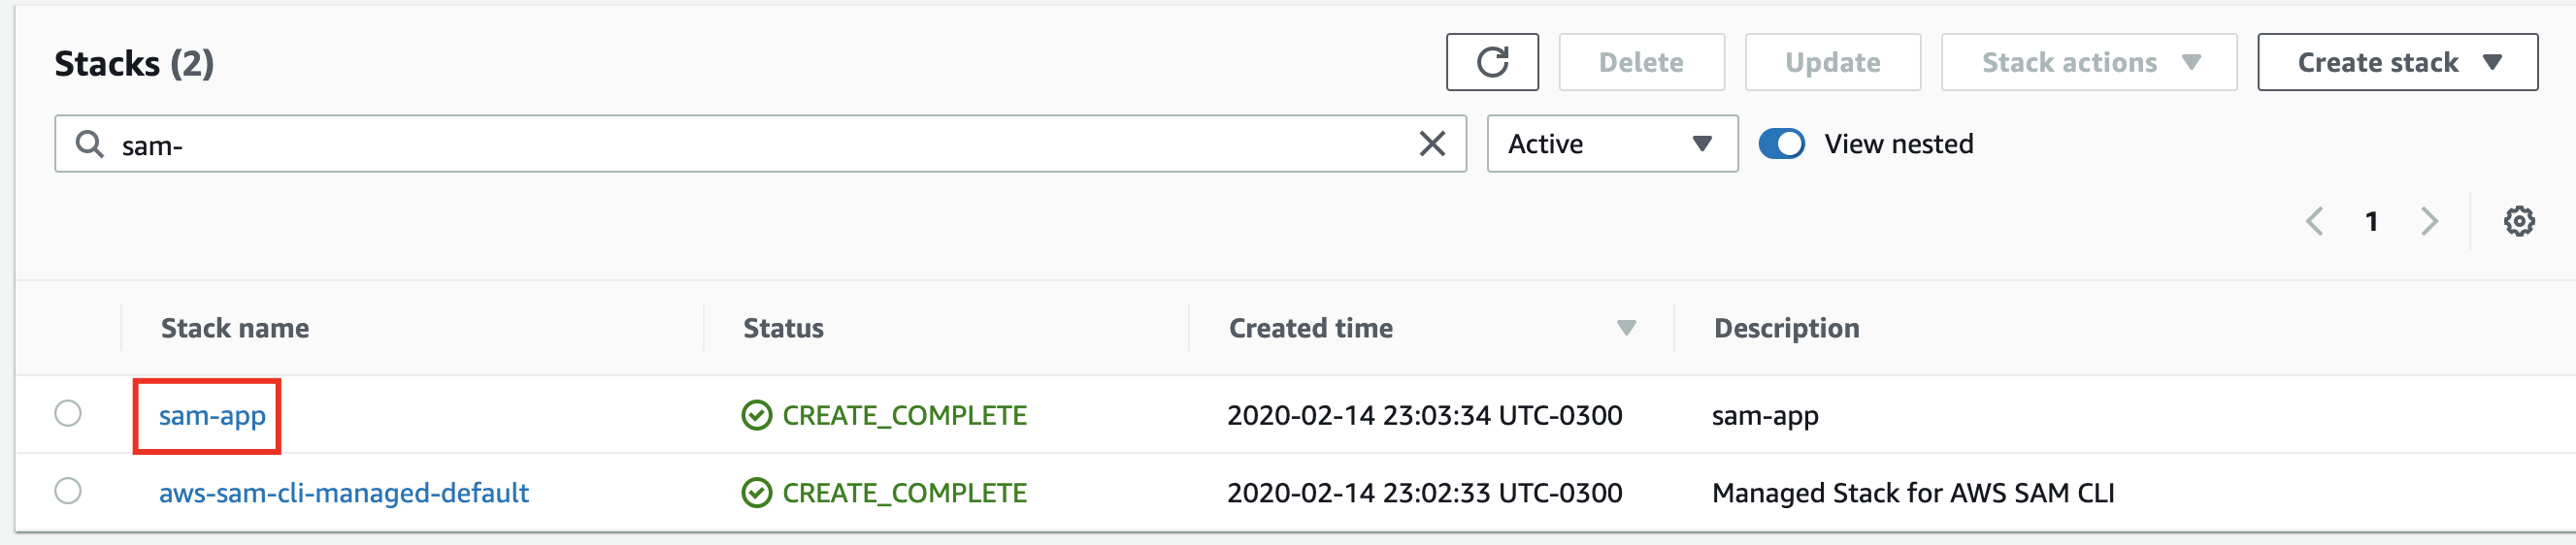Click into the stack search field
The width and height of the screenshot is (2576, 545).
pyautogui.click(x=760, y=144)
